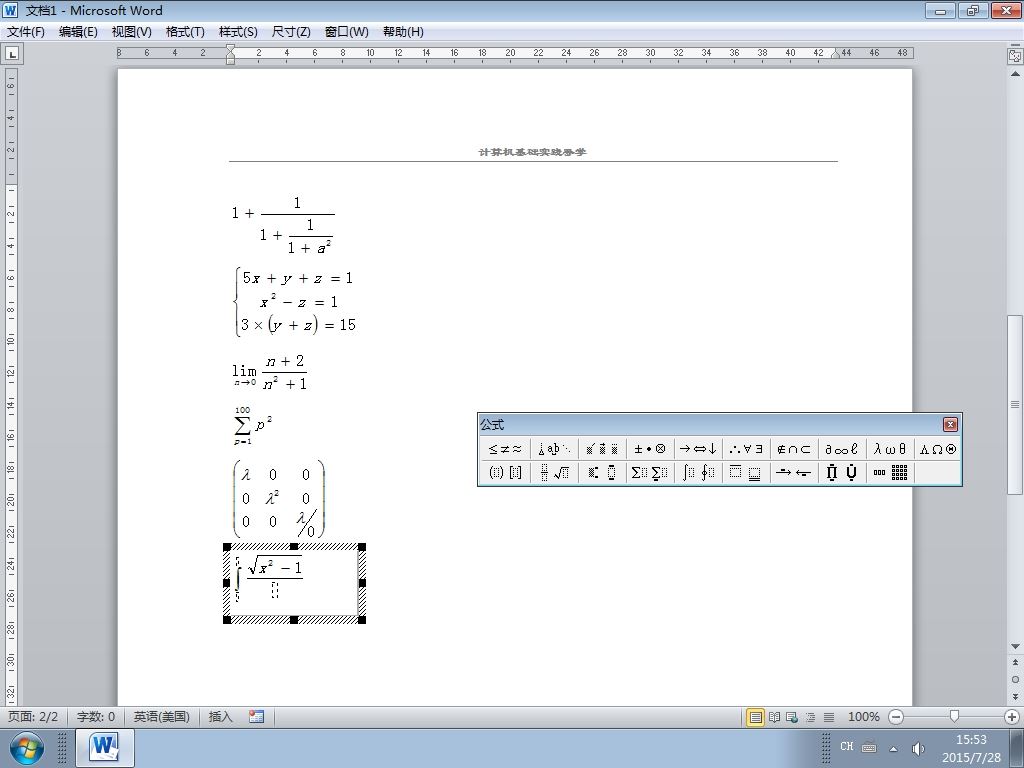Click the ruler toggle icon above the scrollbar
Image resolution: width=1024 pixels, height=768 pixels.
[1015, 56]
